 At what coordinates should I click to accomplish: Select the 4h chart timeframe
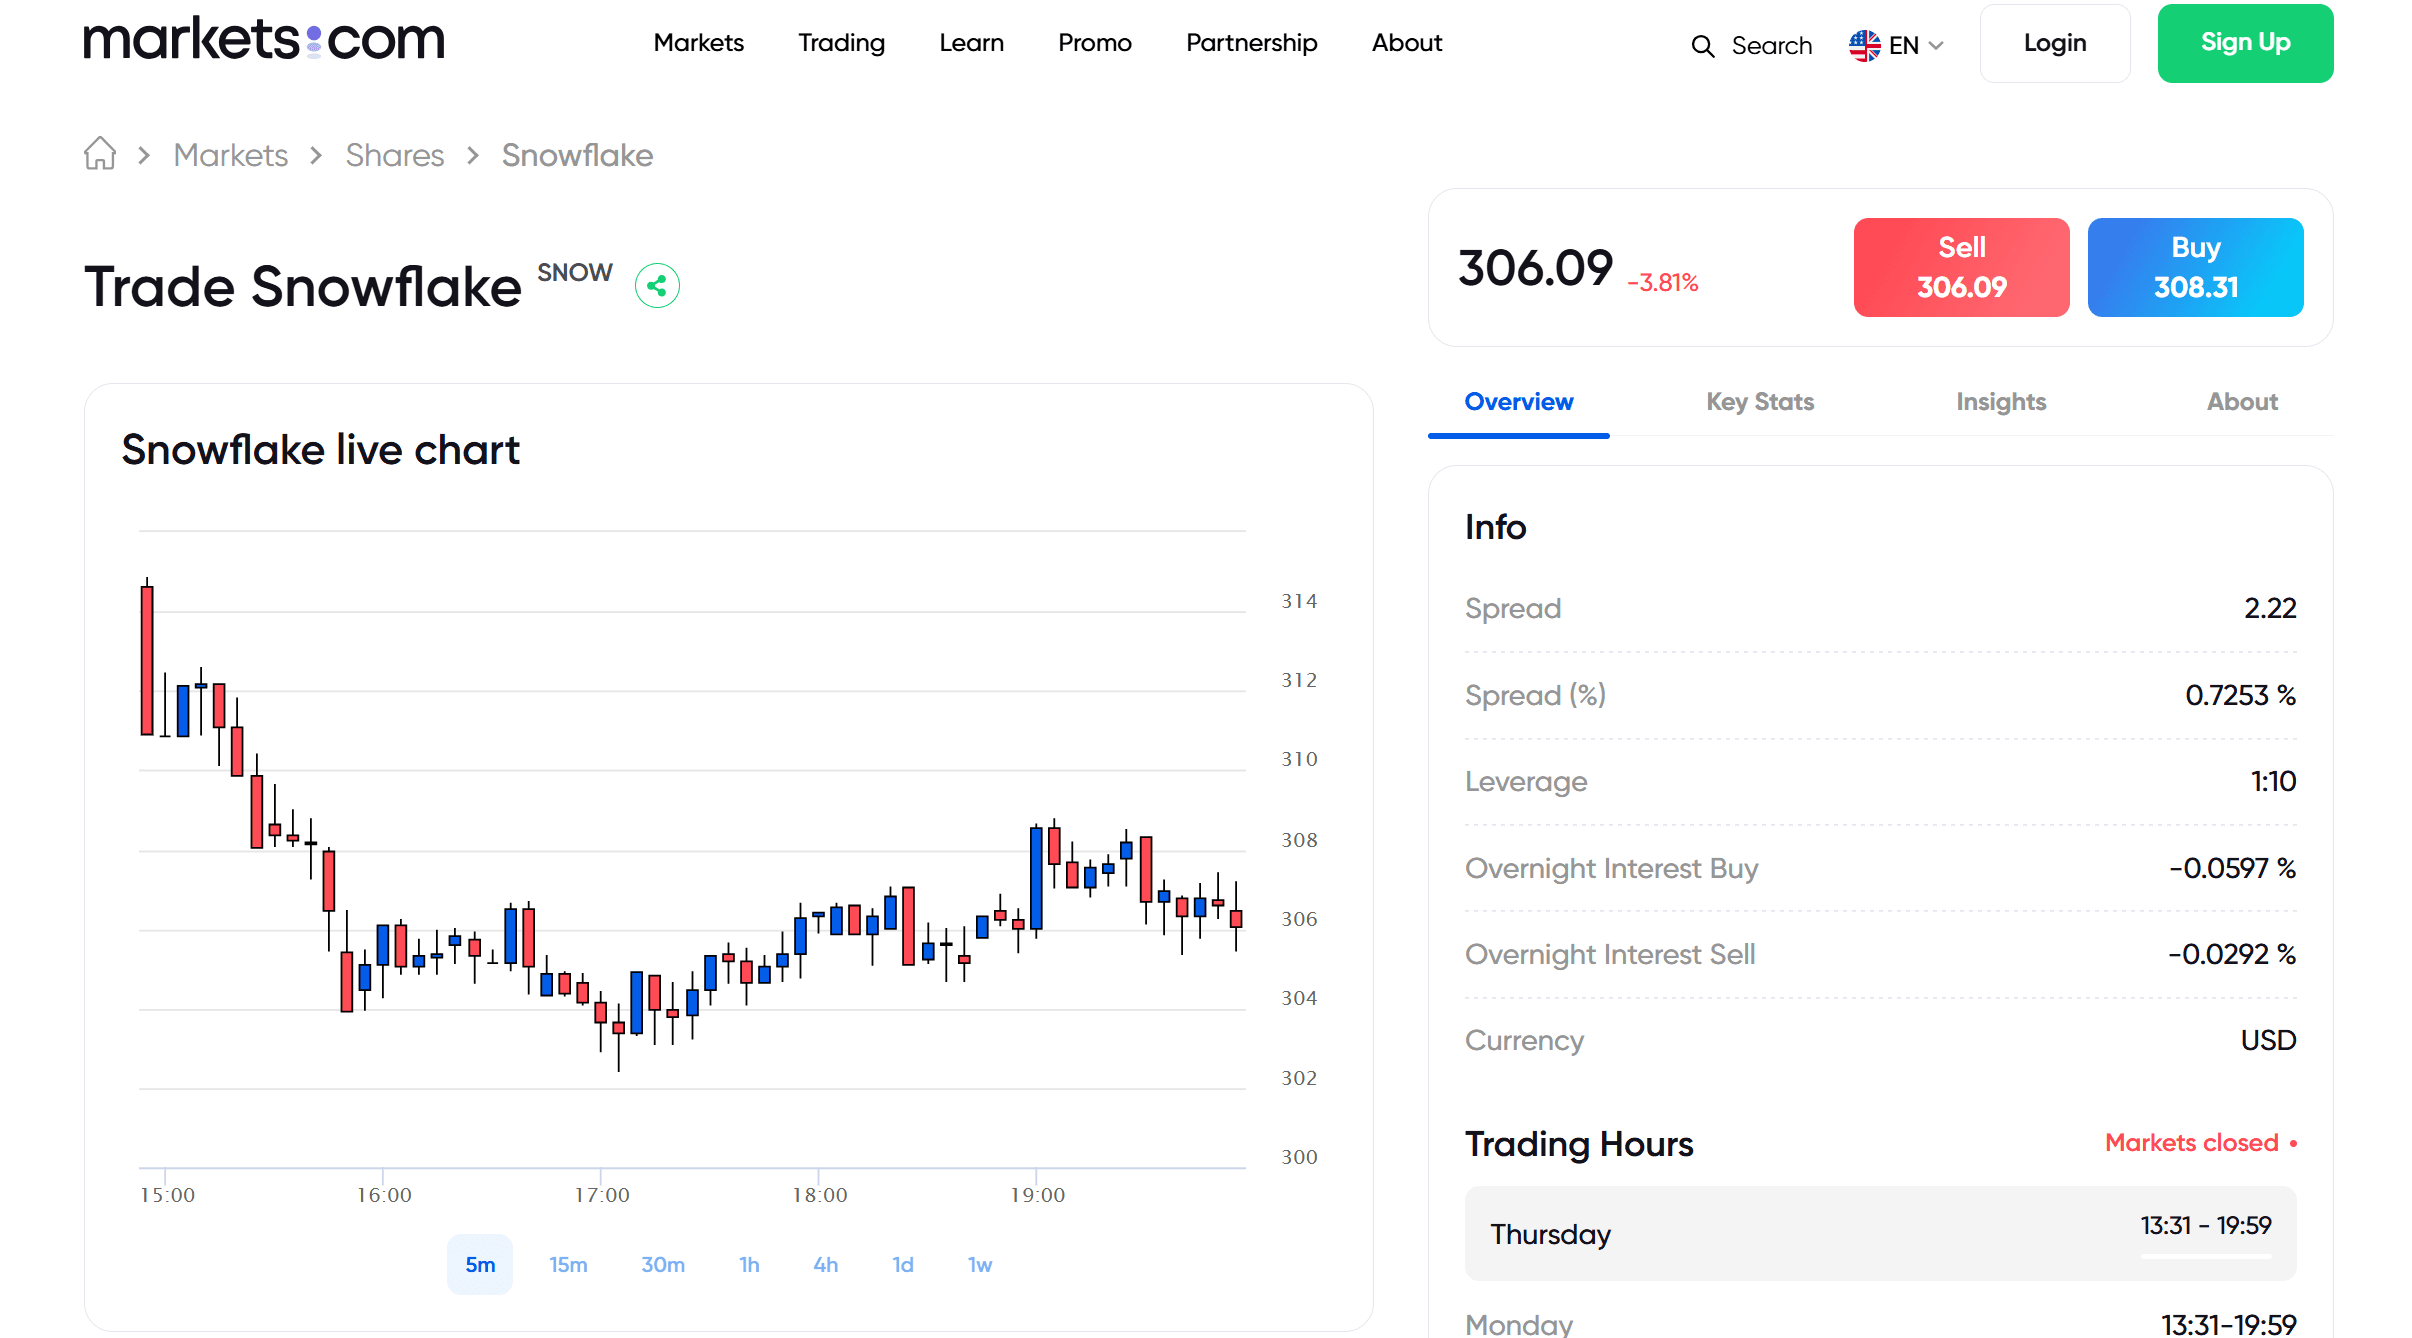point(826,1265)
